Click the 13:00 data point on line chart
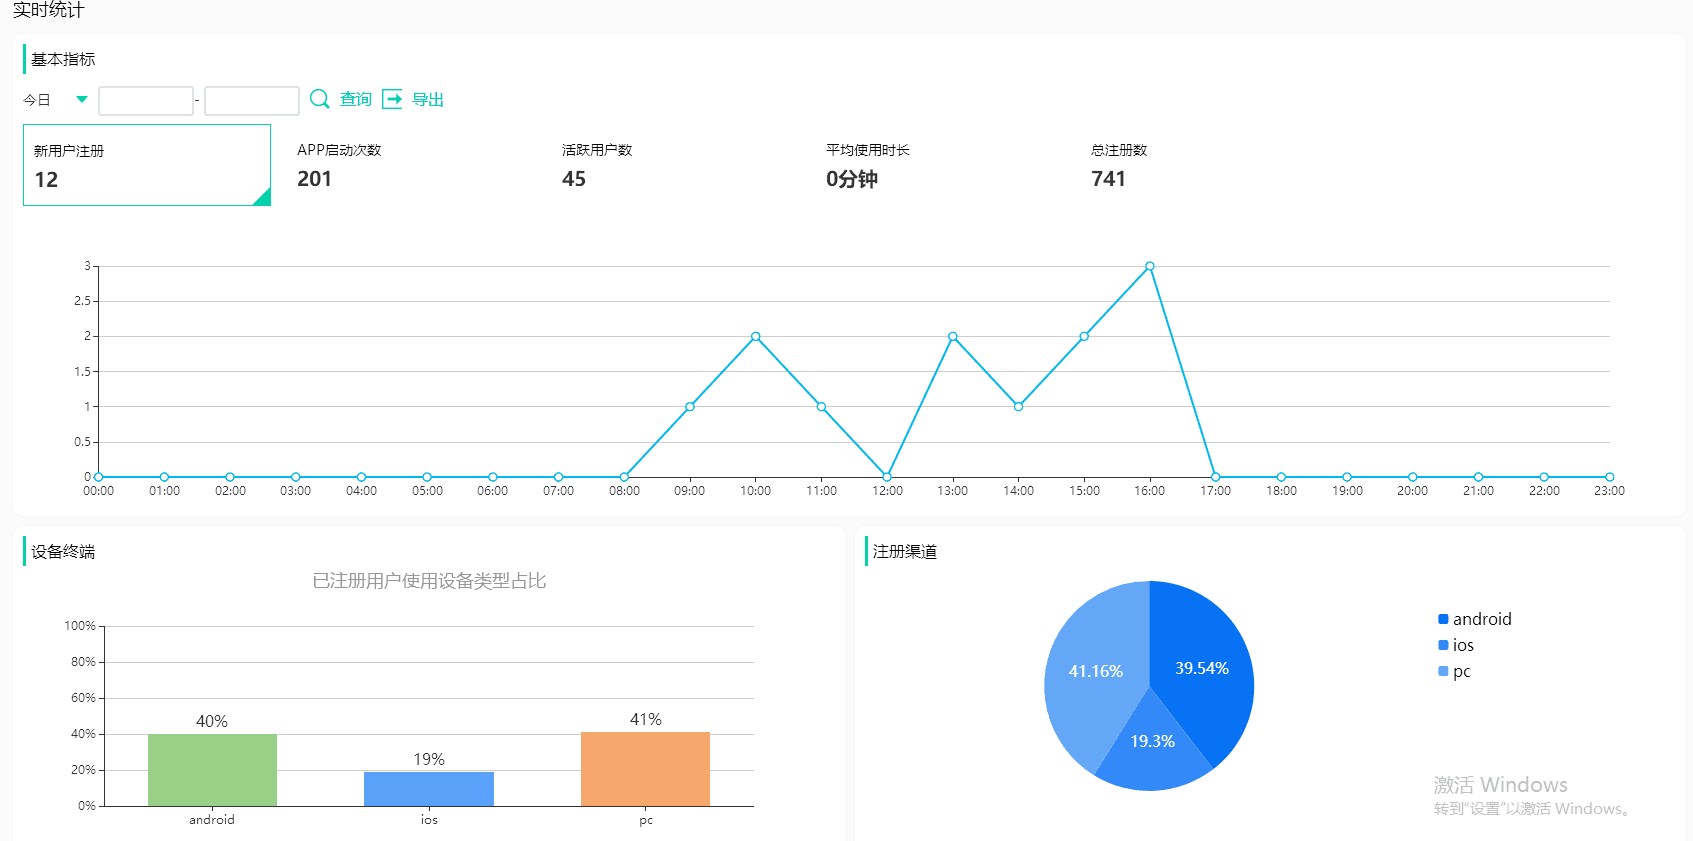1693x841 pixels. click(953, 336)
